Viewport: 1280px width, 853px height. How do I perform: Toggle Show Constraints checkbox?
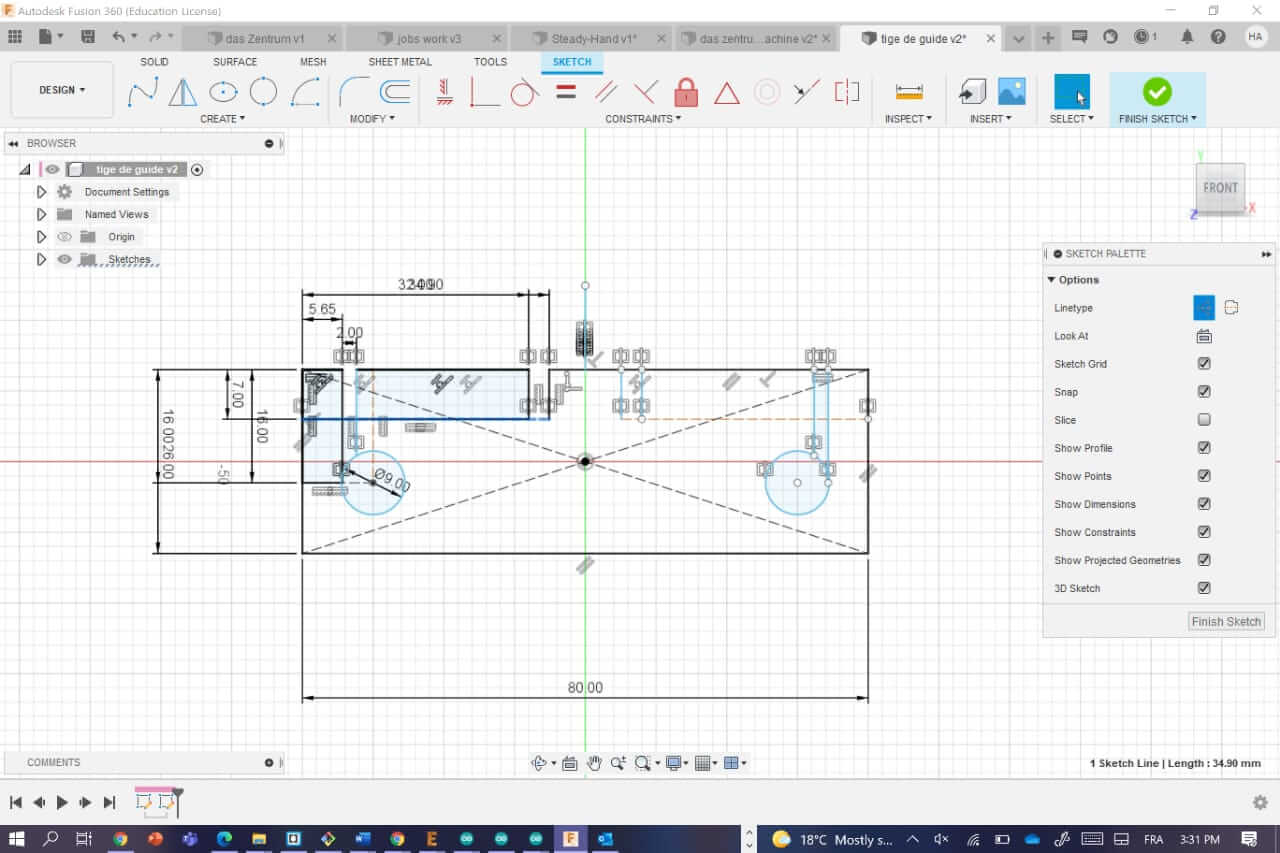1204,532
